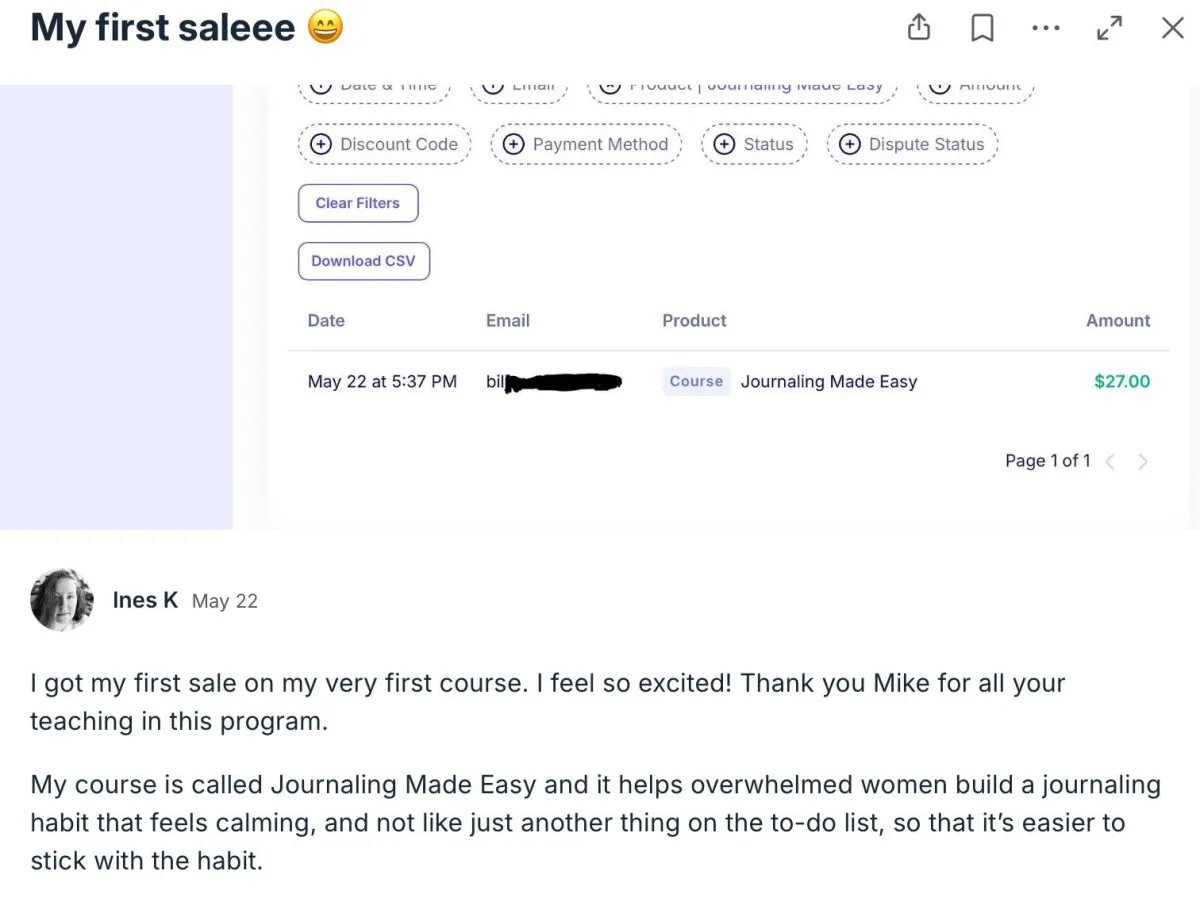Screen dimensions: 1200x898
Task: Click the Product column header
Action: (x=694, y=321)
